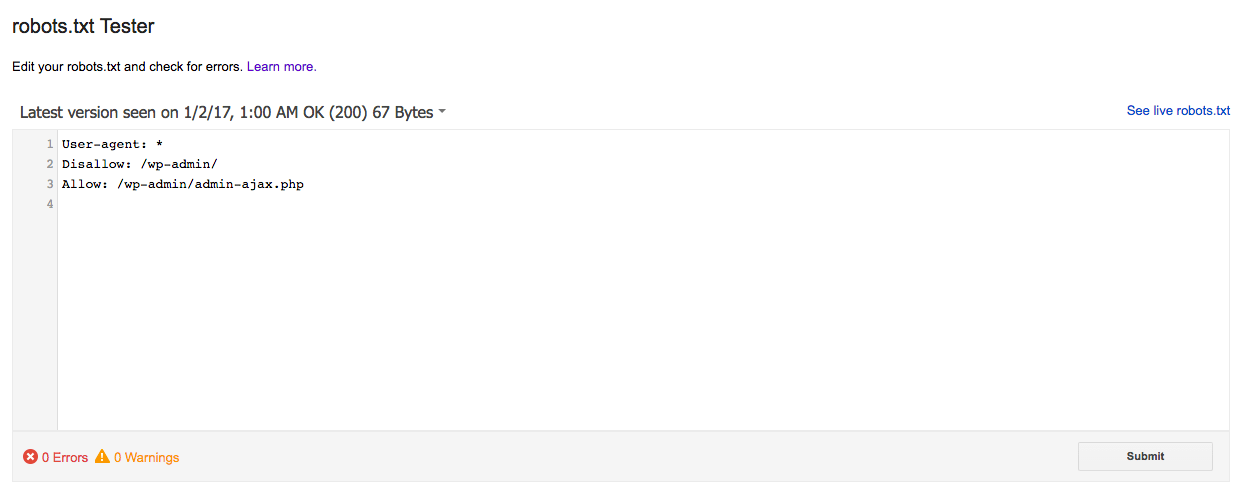Select line number 4 in the gutter
The width and height of the screenshot is (1240, 493).
(x=49, y=204)
